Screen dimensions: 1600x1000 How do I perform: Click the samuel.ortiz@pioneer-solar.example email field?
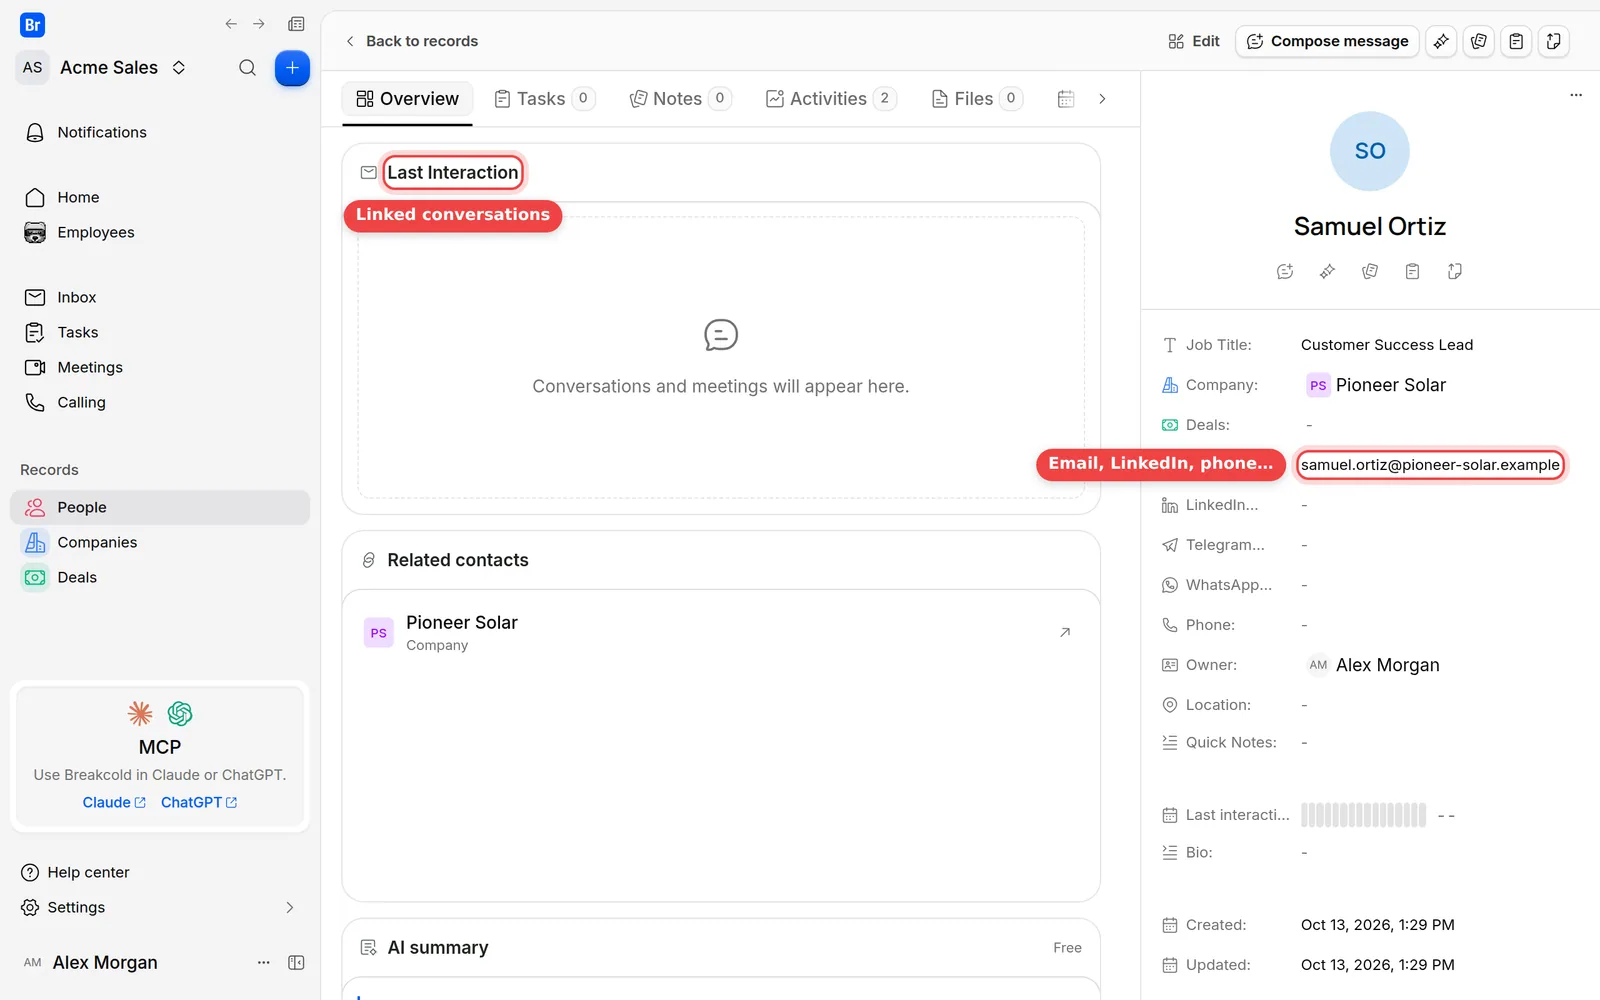pyautogui.click(x=1430, y=465)
